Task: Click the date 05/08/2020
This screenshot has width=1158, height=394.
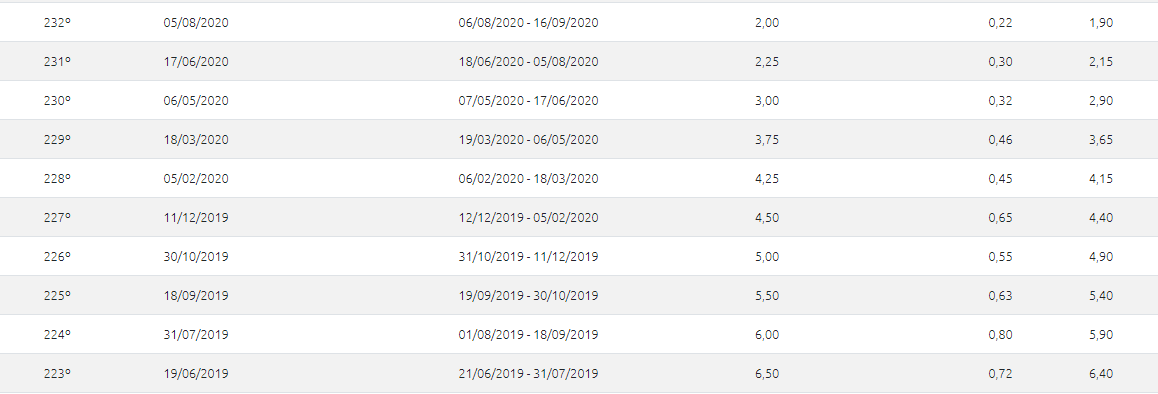Action: (196, 23)
